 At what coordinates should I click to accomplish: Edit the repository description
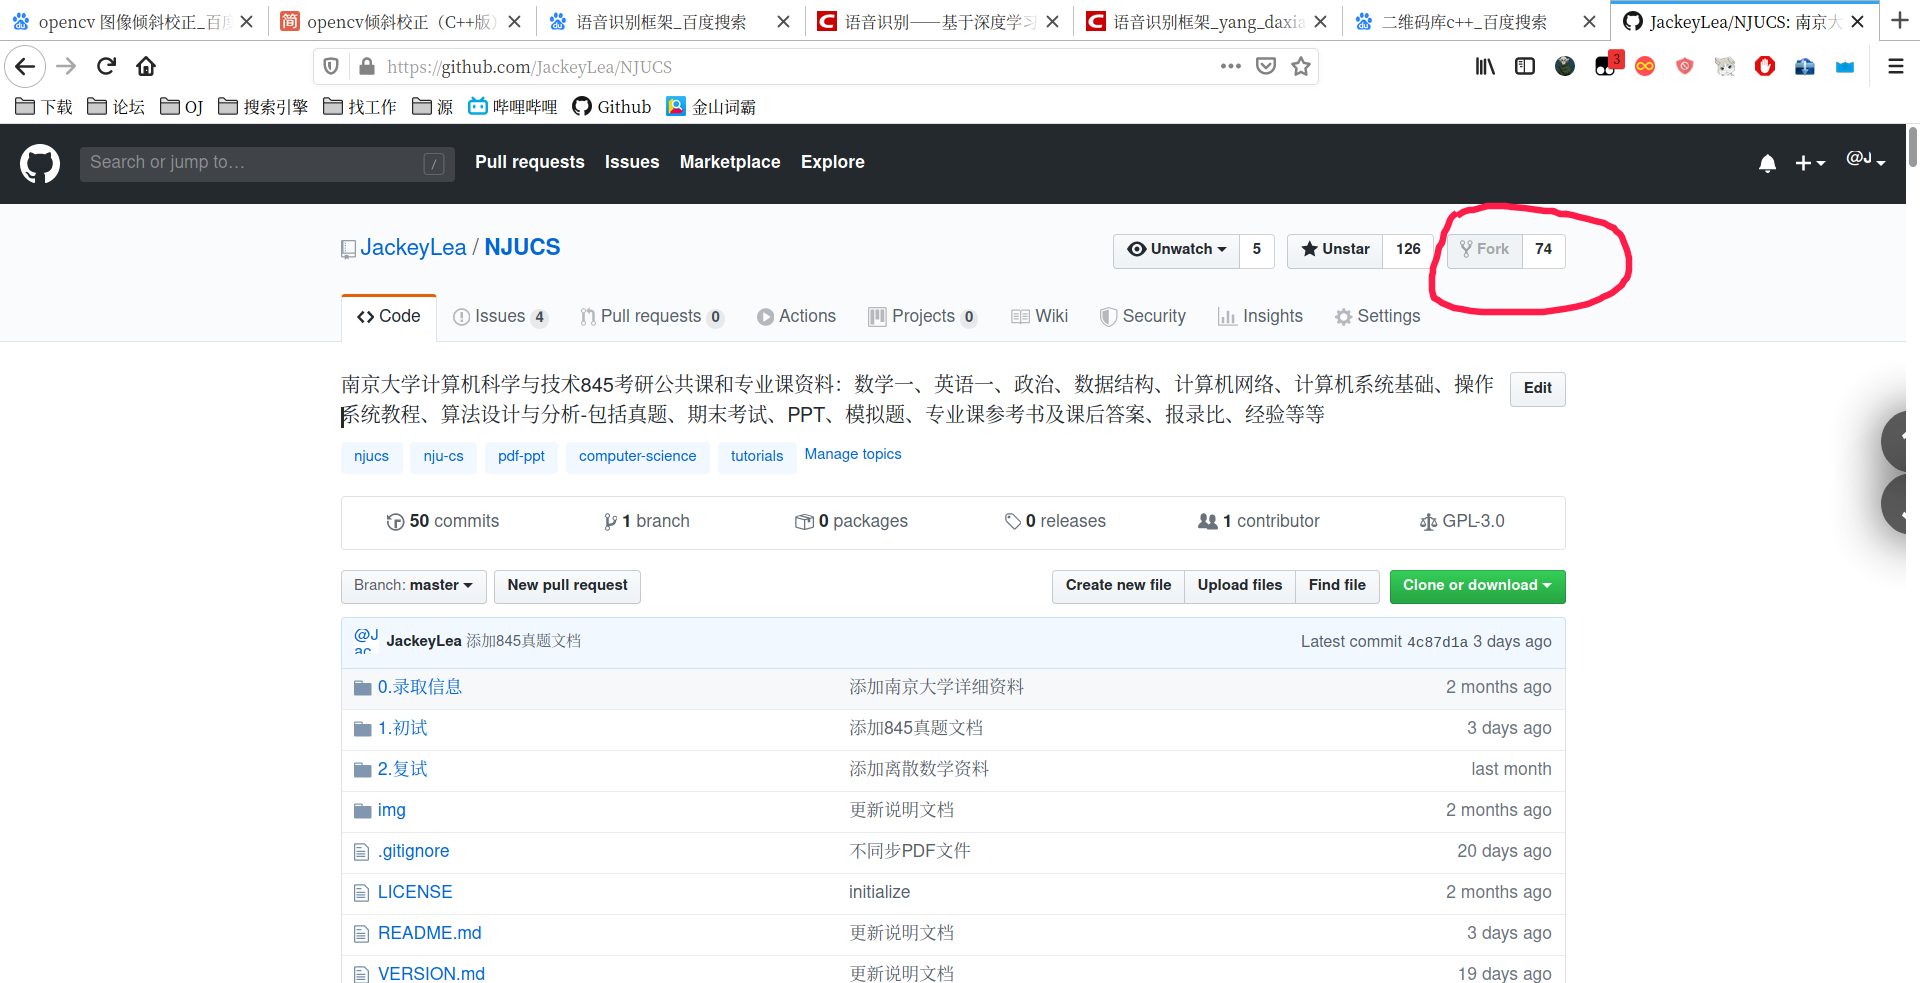pyautogui.click(x=1537, y=389)
